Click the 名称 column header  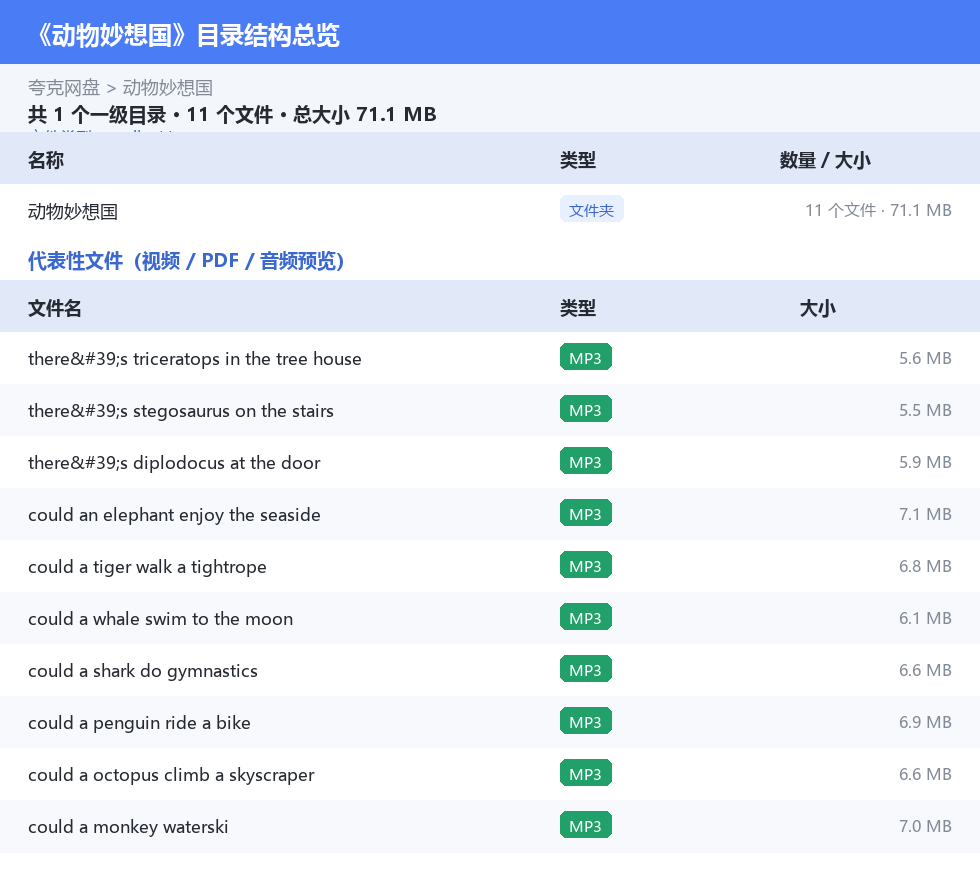(x=46, y=160)
